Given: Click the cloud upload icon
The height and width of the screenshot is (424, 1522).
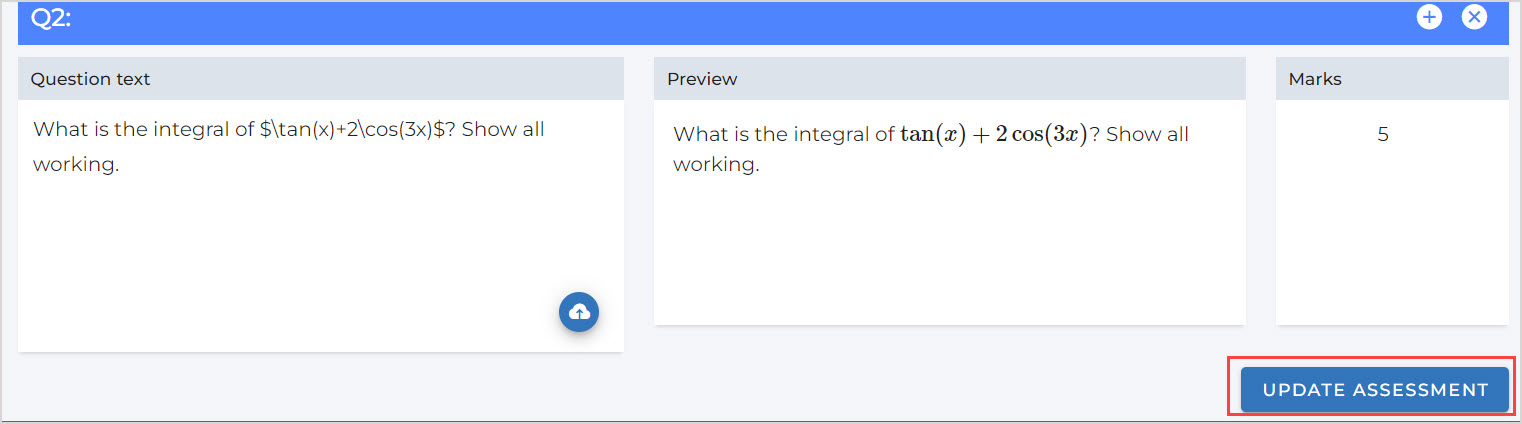Looking at the screenshot, I should click(578, 312).
